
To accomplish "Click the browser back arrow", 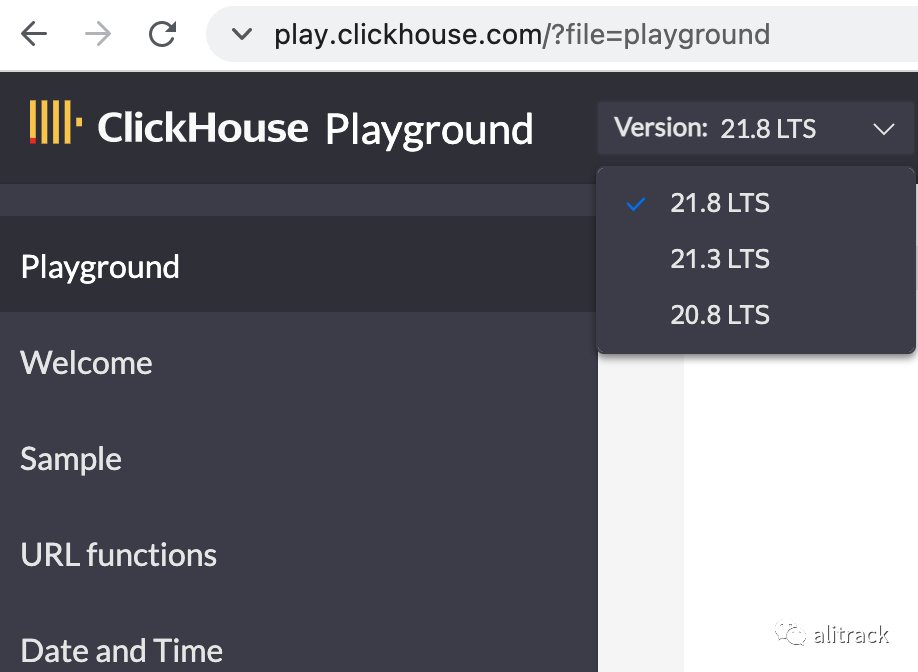I will click(34, 34).
